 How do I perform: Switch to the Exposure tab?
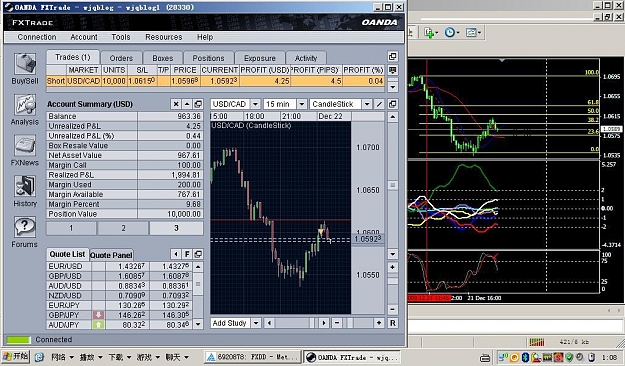[x=260, y=58]
